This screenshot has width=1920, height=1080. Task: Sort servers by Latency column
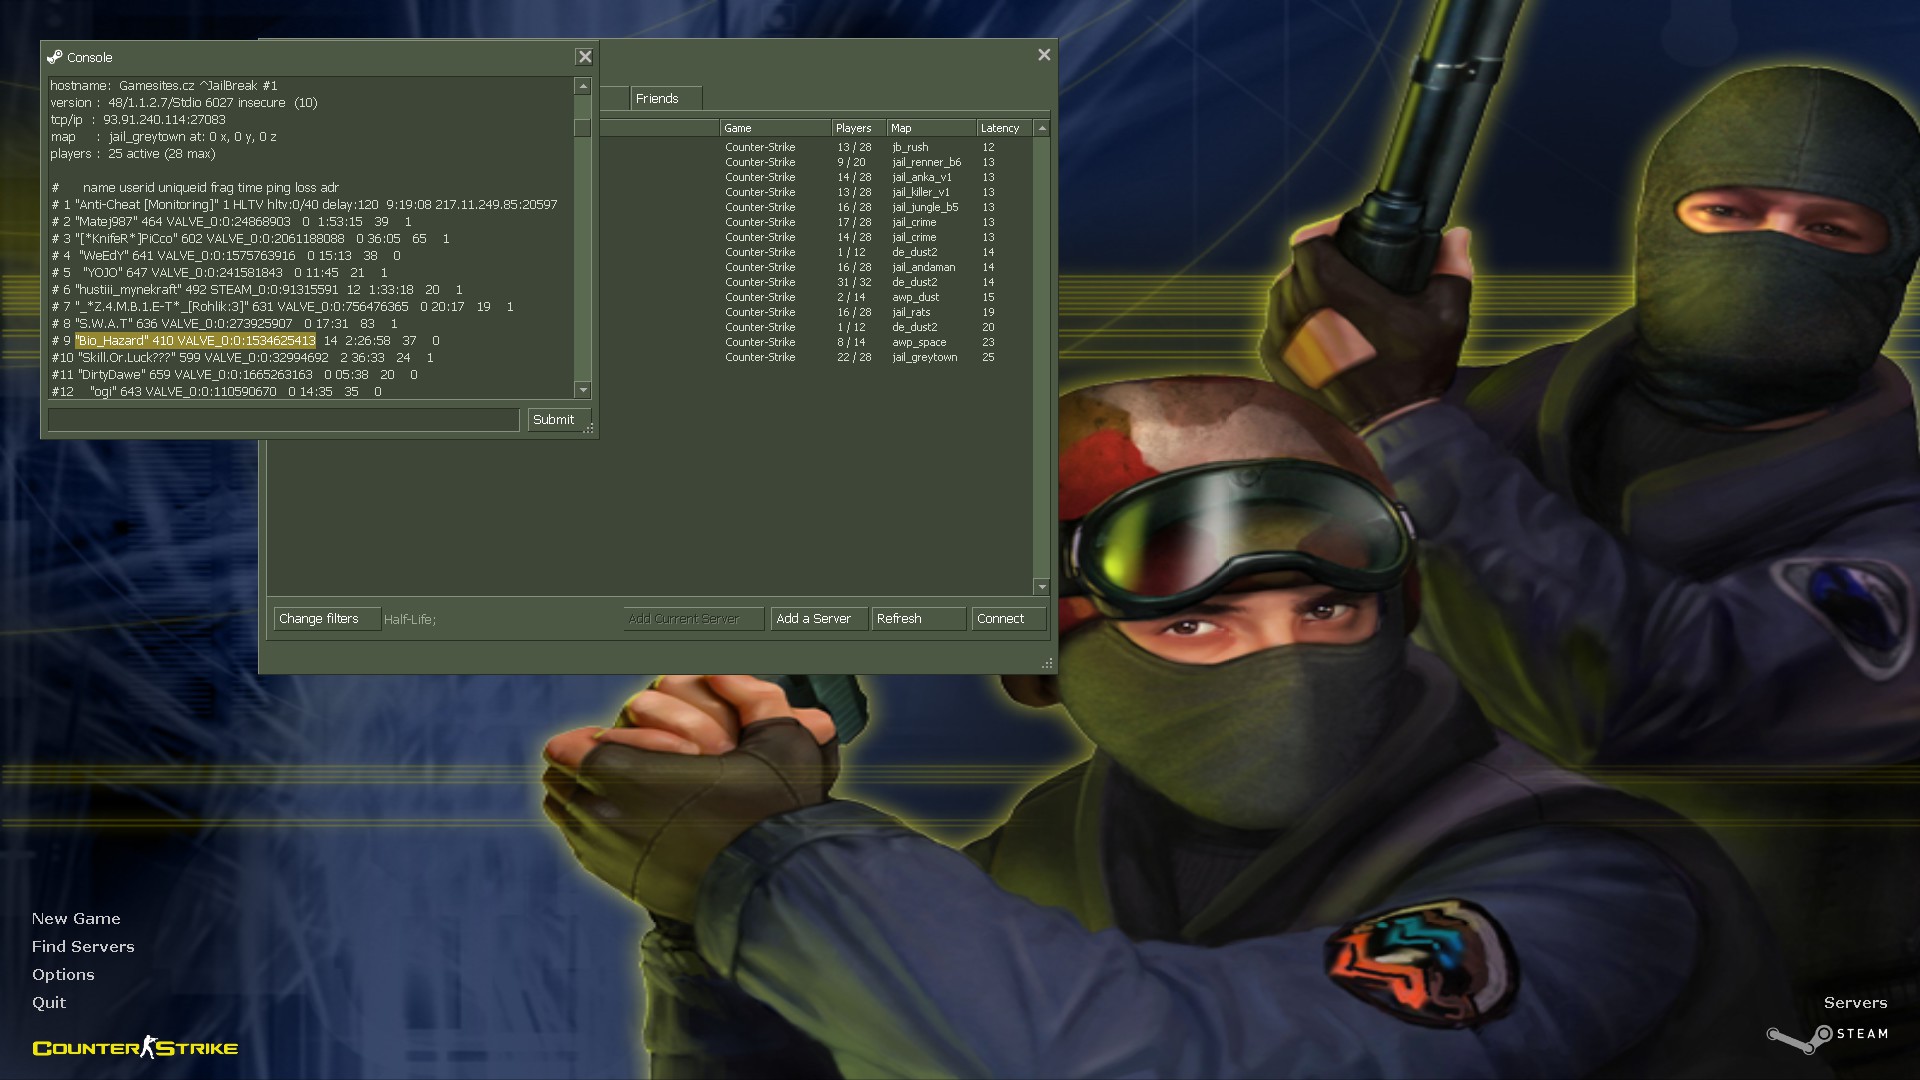[1004, 128]
